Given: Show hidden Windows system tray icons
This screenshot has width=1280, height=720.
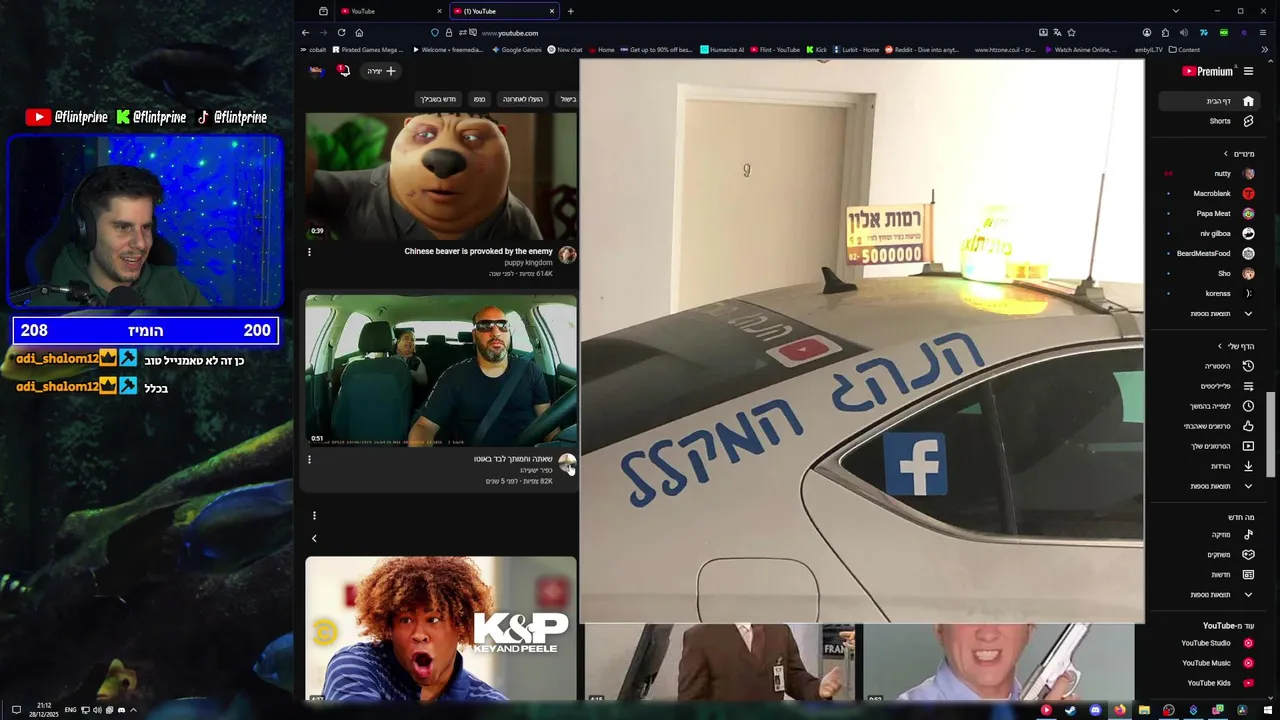Looking at the screenshot, I should coord(133,710).
